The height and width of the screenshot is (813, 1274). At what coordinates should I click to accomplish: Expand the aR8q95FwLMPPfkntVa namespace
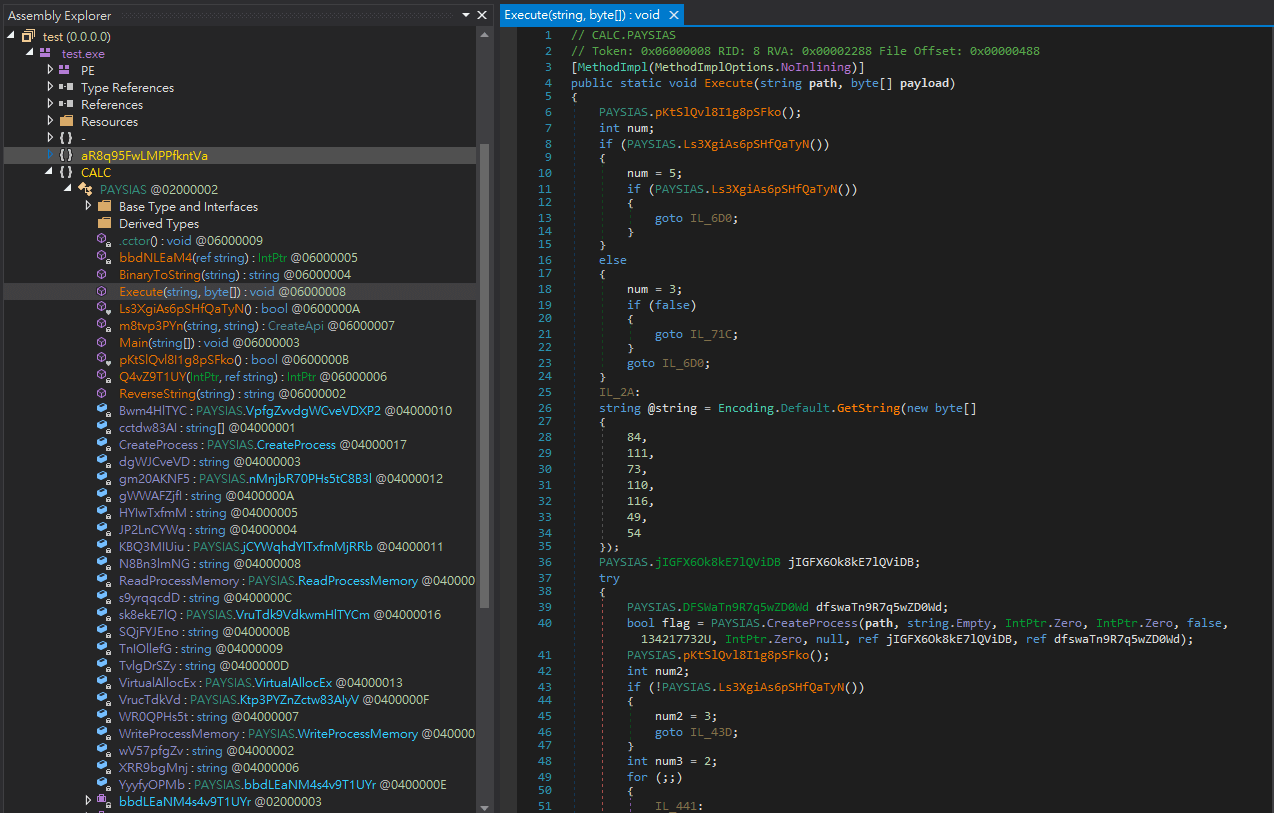[x=51, y=155]
